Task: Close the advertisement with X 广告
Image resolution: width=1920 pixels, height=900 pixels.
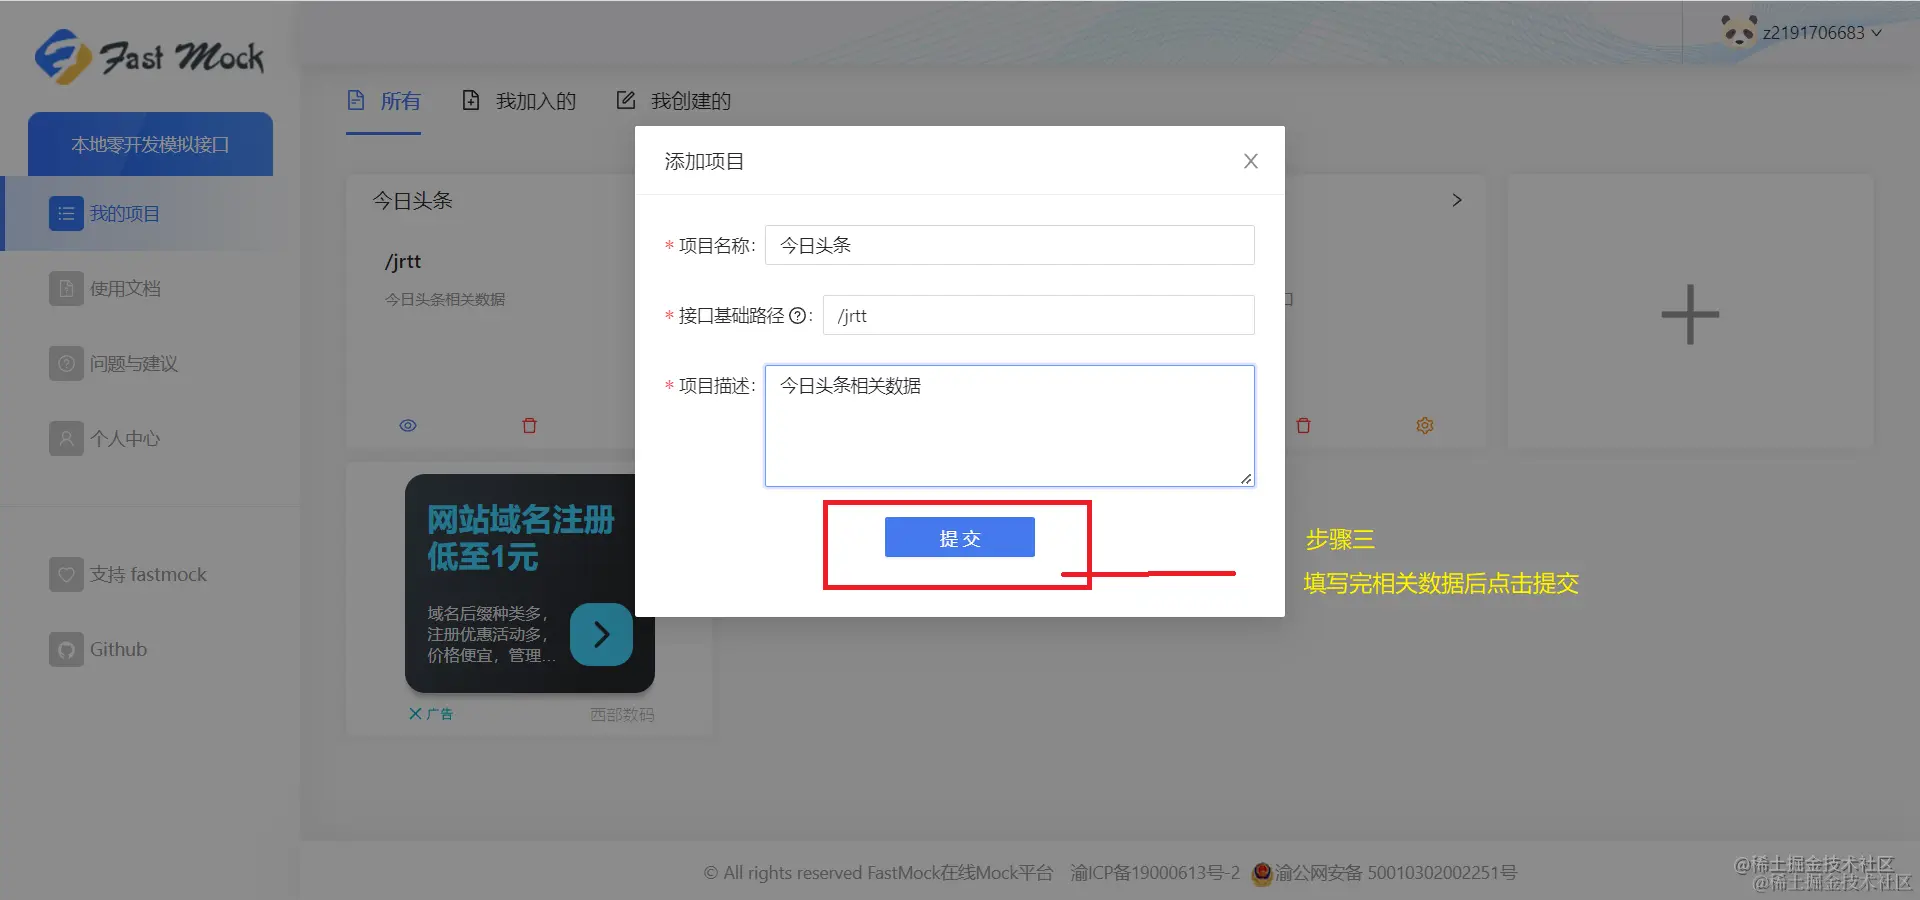Action: pos(431,714)
